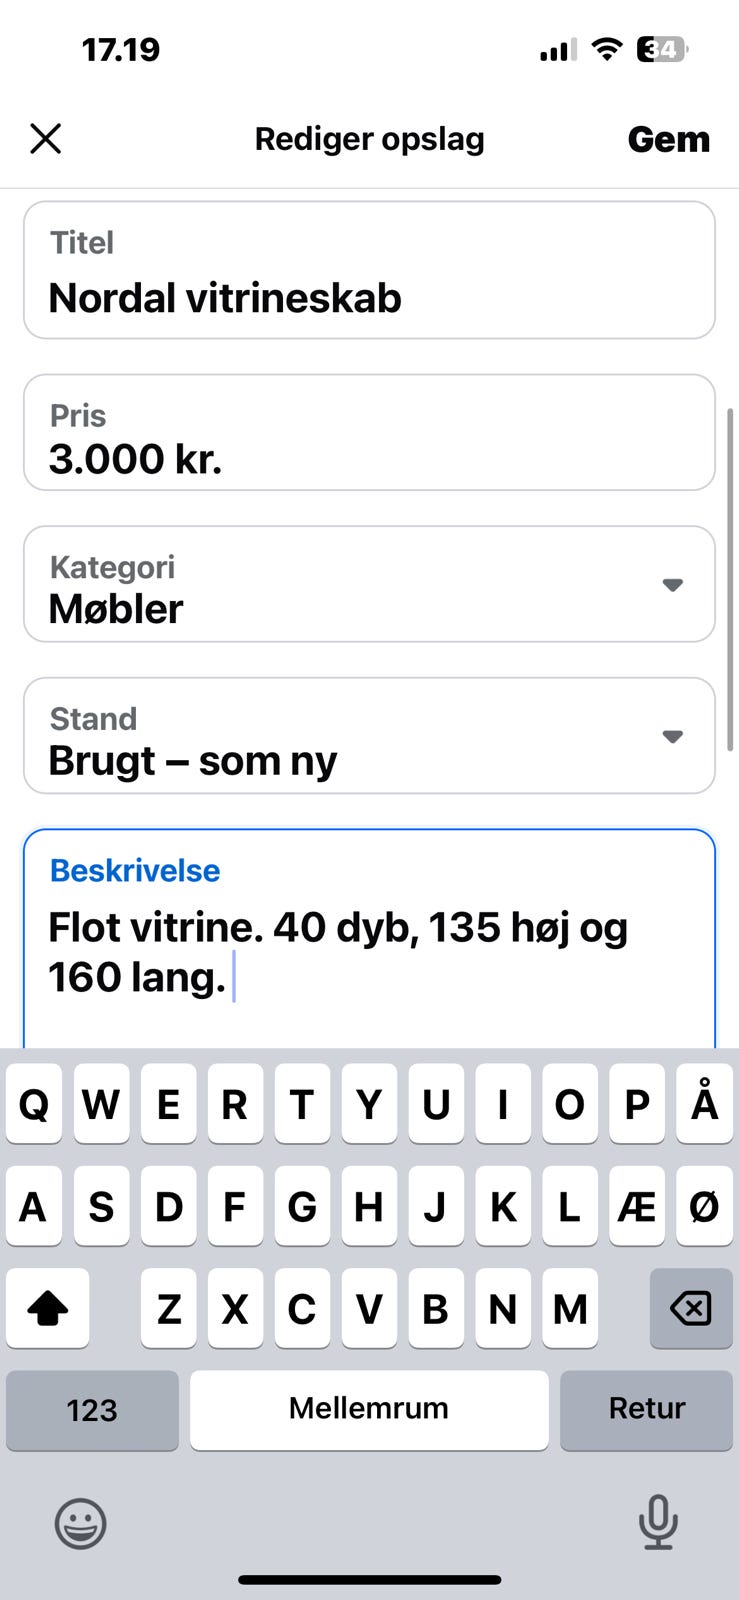
Task: Open the emoji keyboard
Action: (x=80, y=1524)
